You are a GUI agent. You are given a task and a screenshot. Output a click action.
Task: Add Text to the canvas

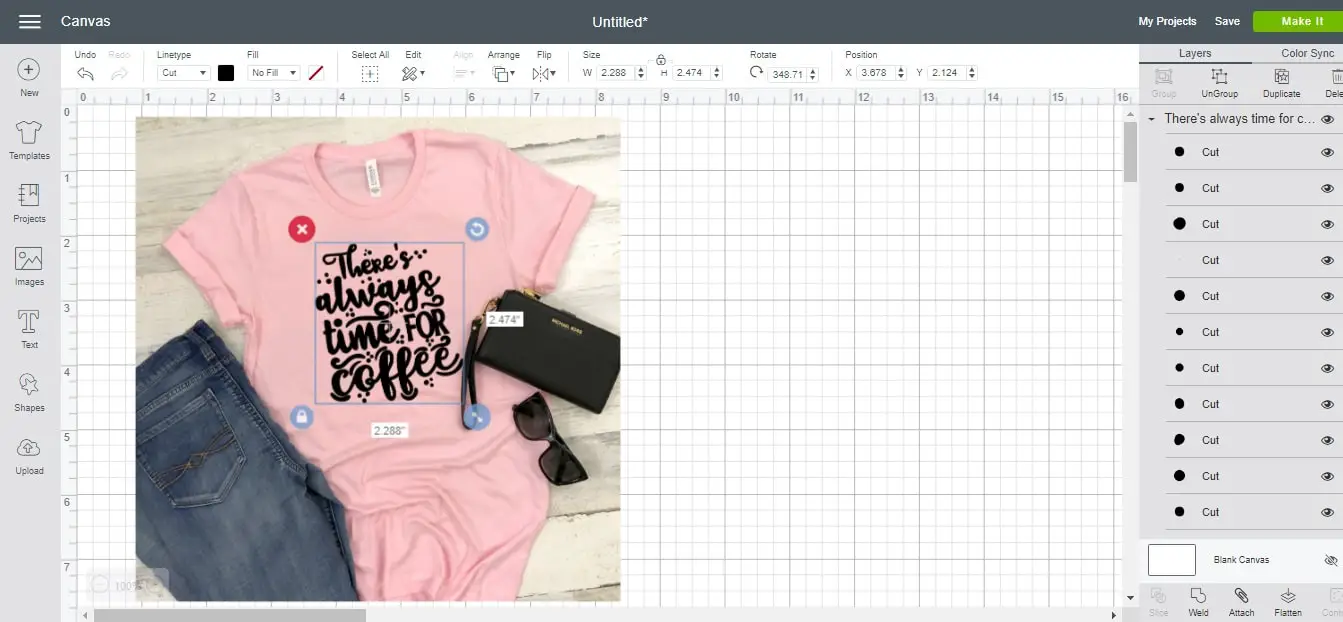[29, 329]
